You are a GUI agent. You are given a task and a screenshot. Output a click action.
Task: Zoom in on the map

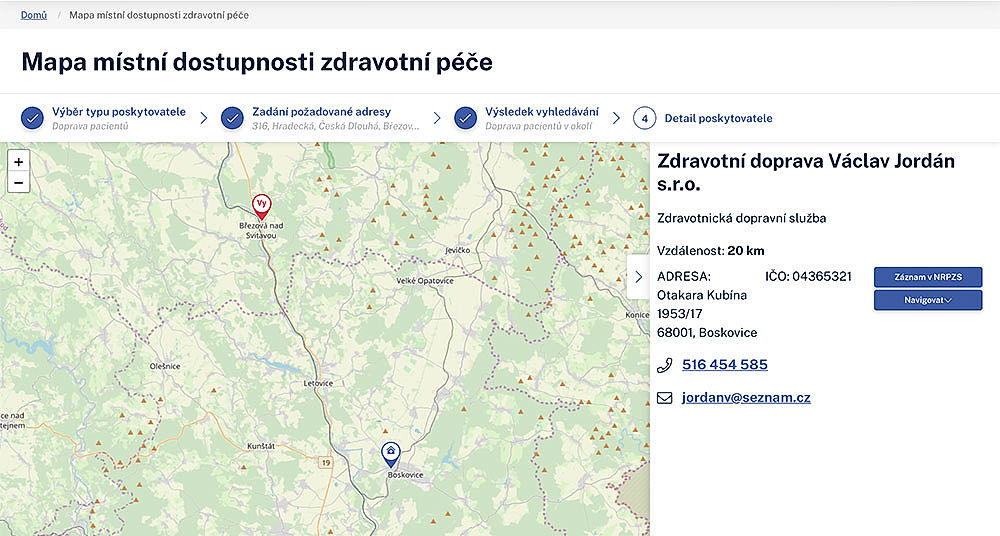18,161
